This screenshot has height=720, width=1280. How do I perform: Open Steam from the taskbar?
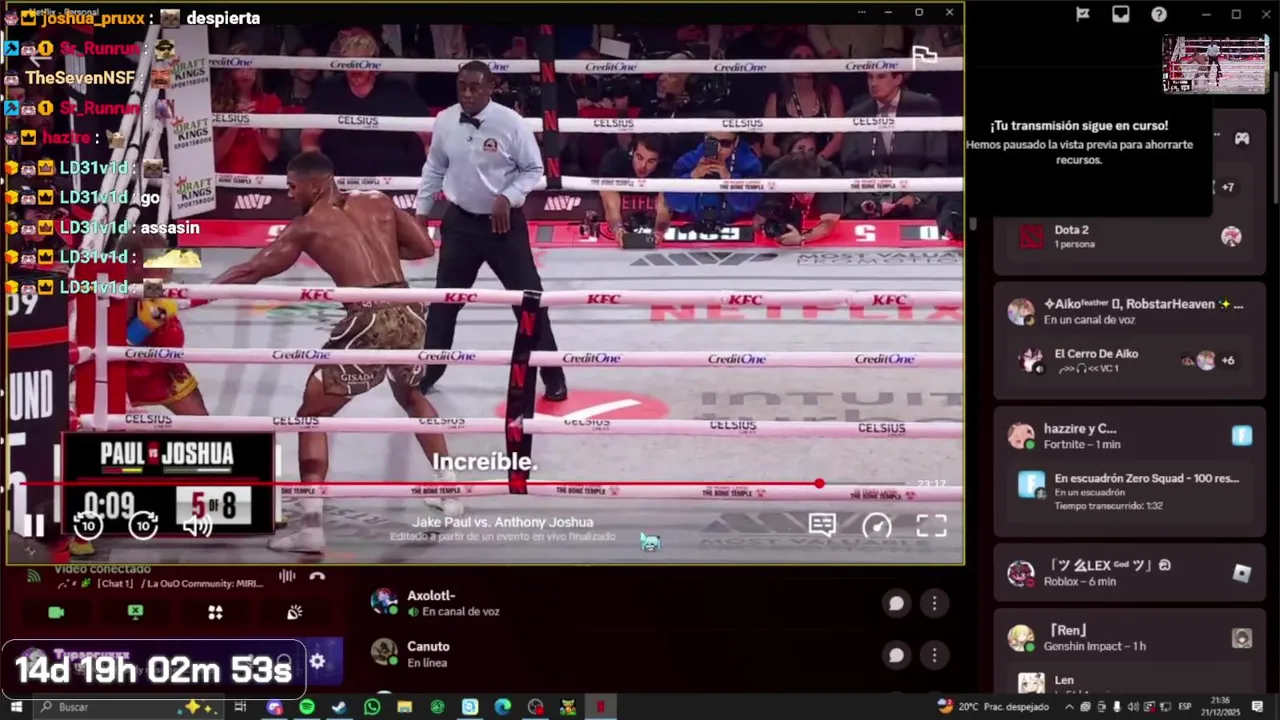(339, 707)
